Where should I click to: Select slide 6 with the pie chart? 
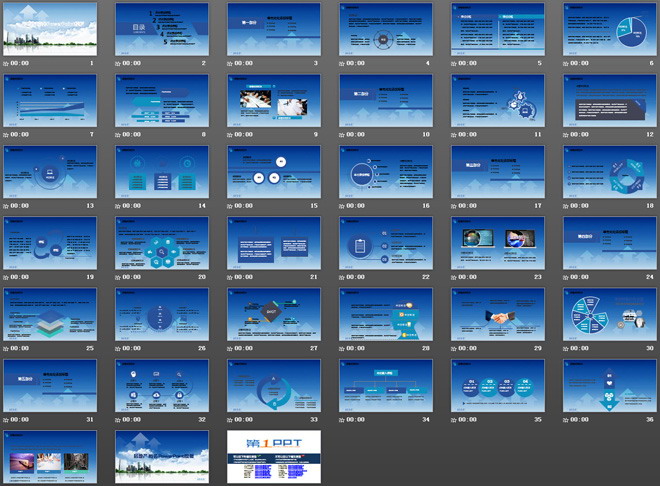[x=609, y=29]
